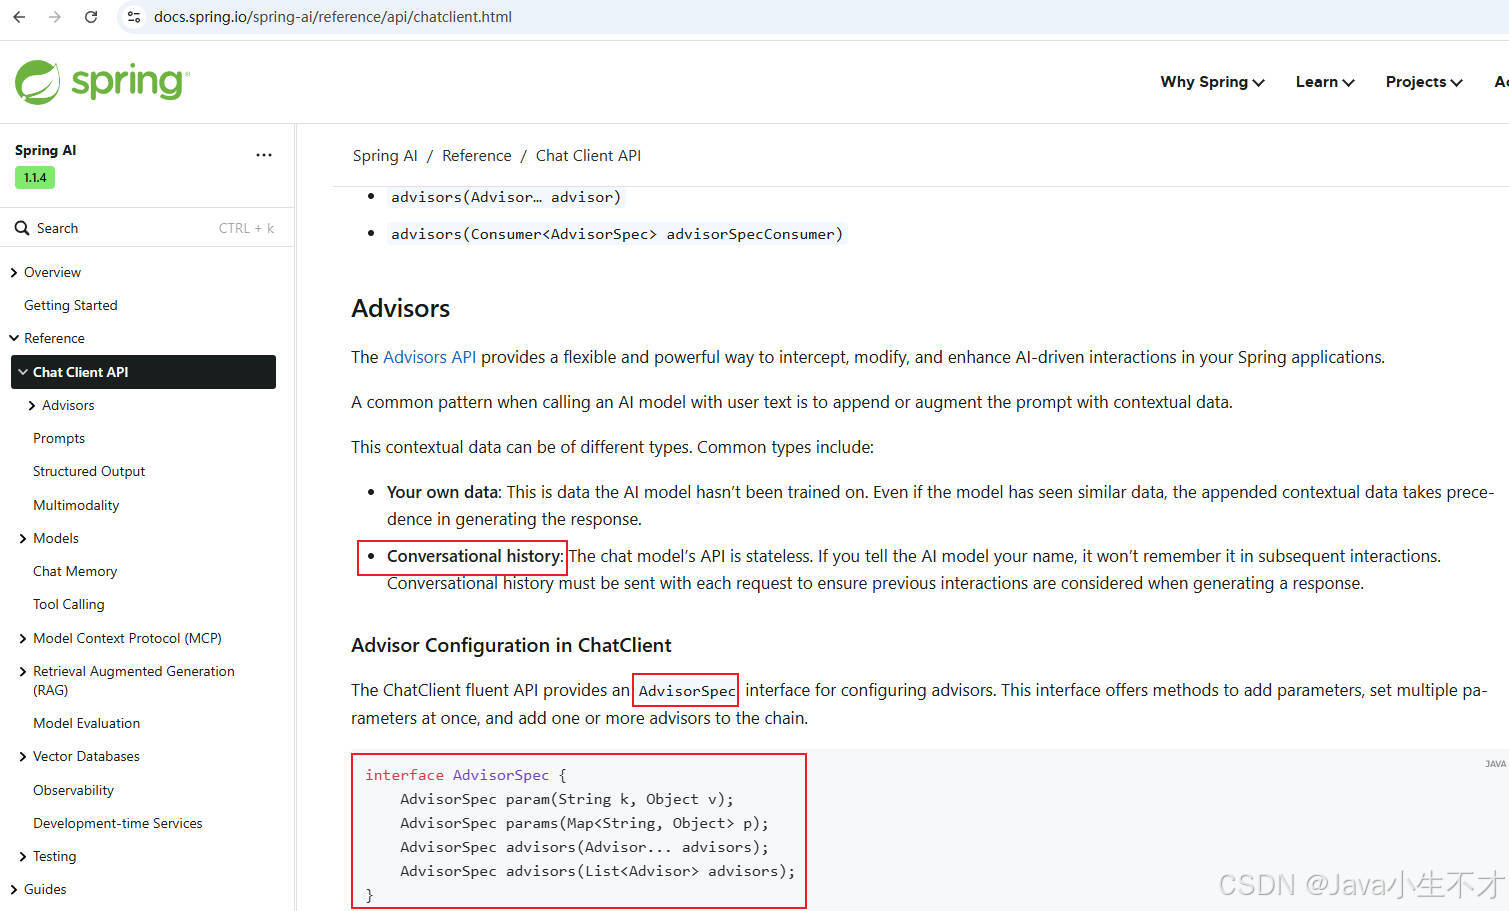1509x911 pixels.
Task: Open Structured Output sidebar page
Action: (89, 471)
